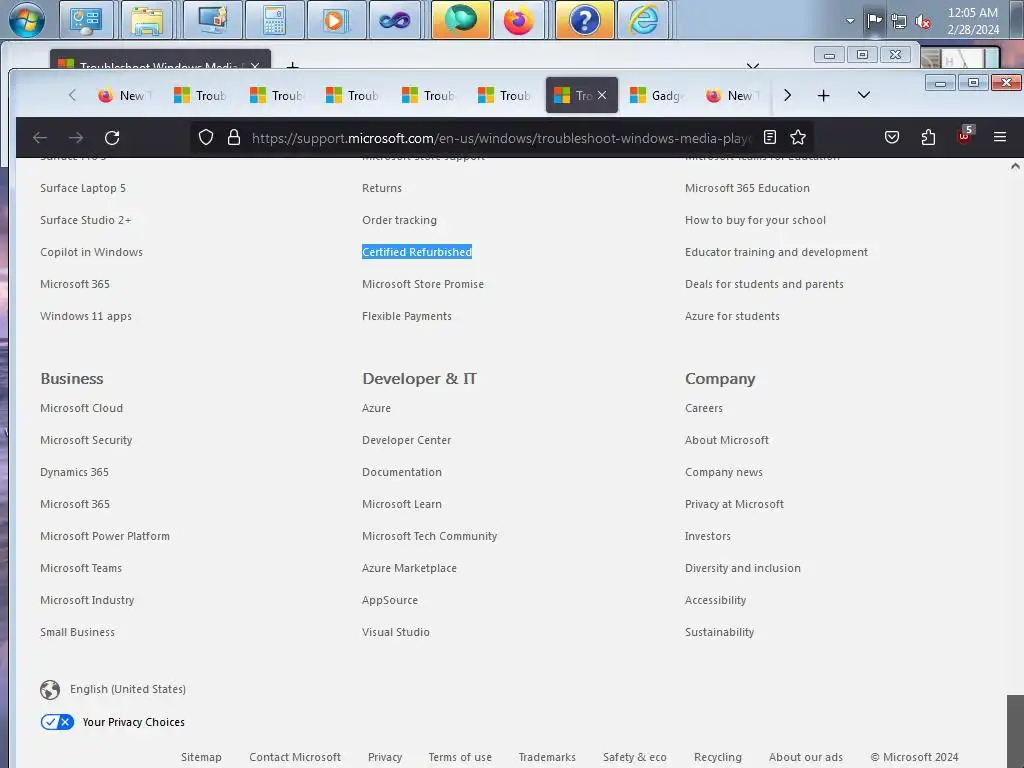Open the uBlock Origin extension icon

[965, 136]
